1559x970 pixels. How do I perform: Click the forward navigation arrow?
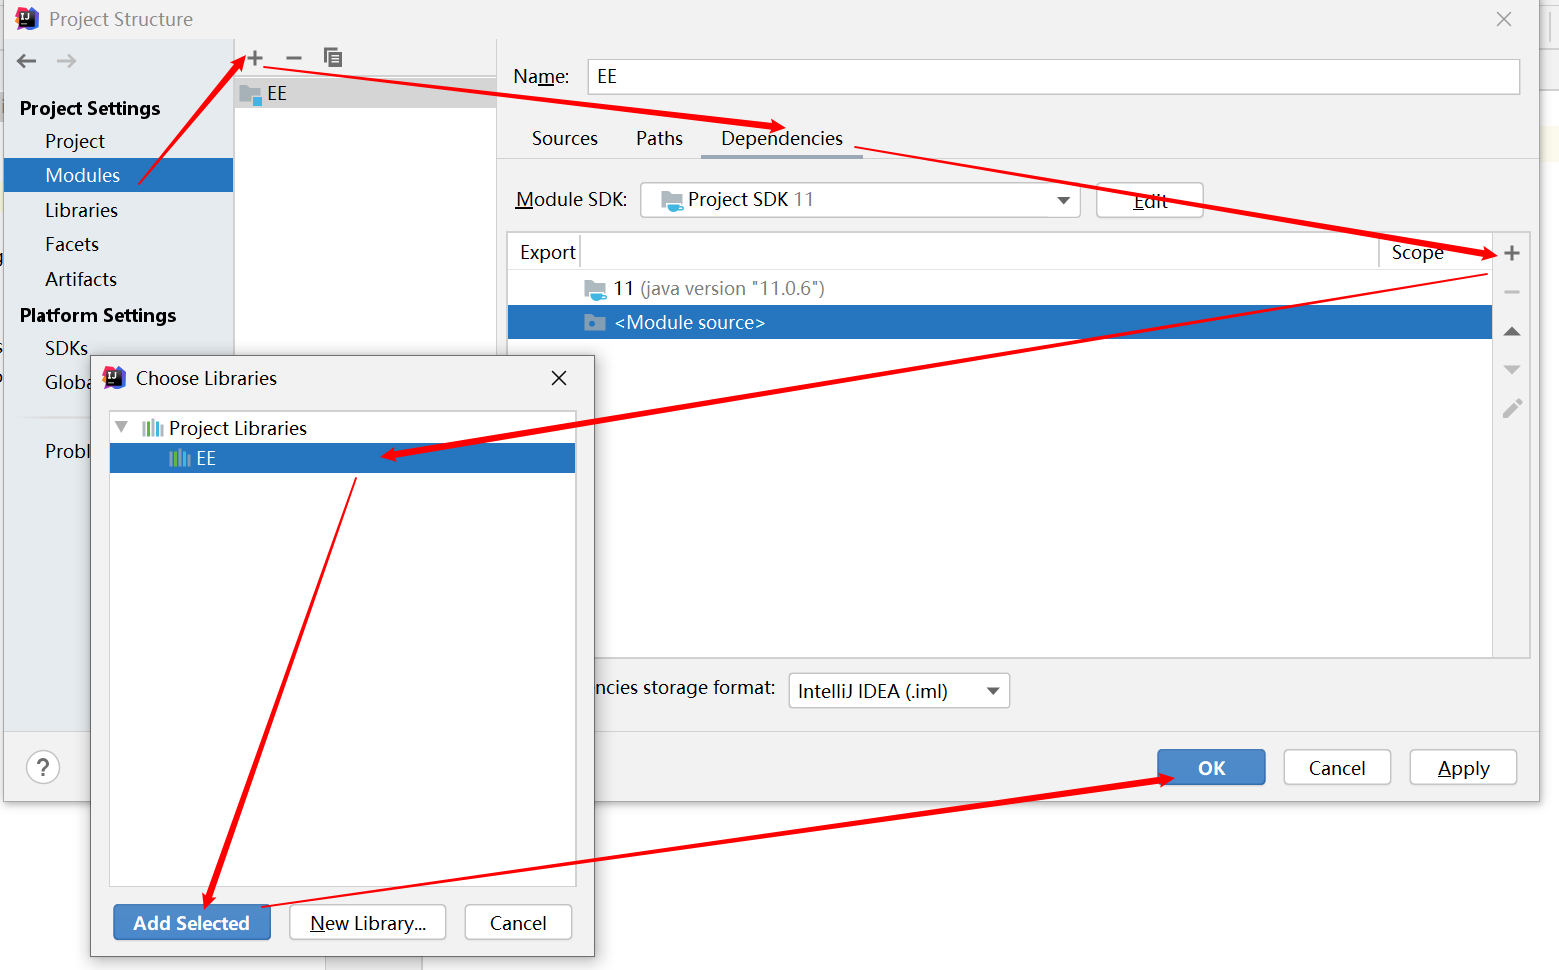(66, 61)
